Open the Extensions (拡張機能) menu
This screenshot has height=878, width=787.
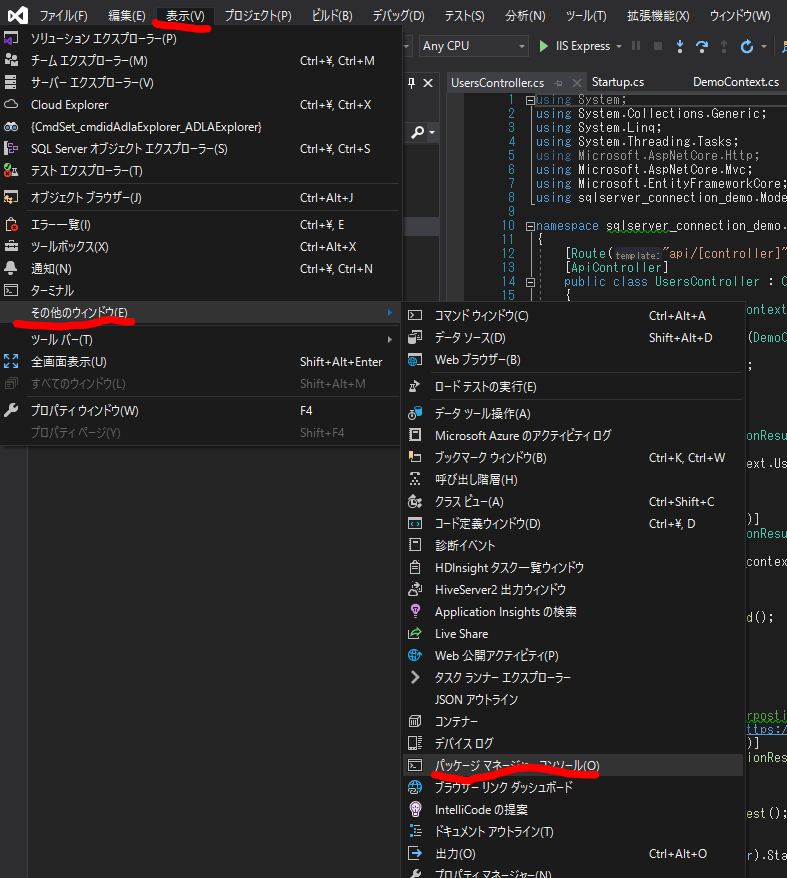[658, 16]
